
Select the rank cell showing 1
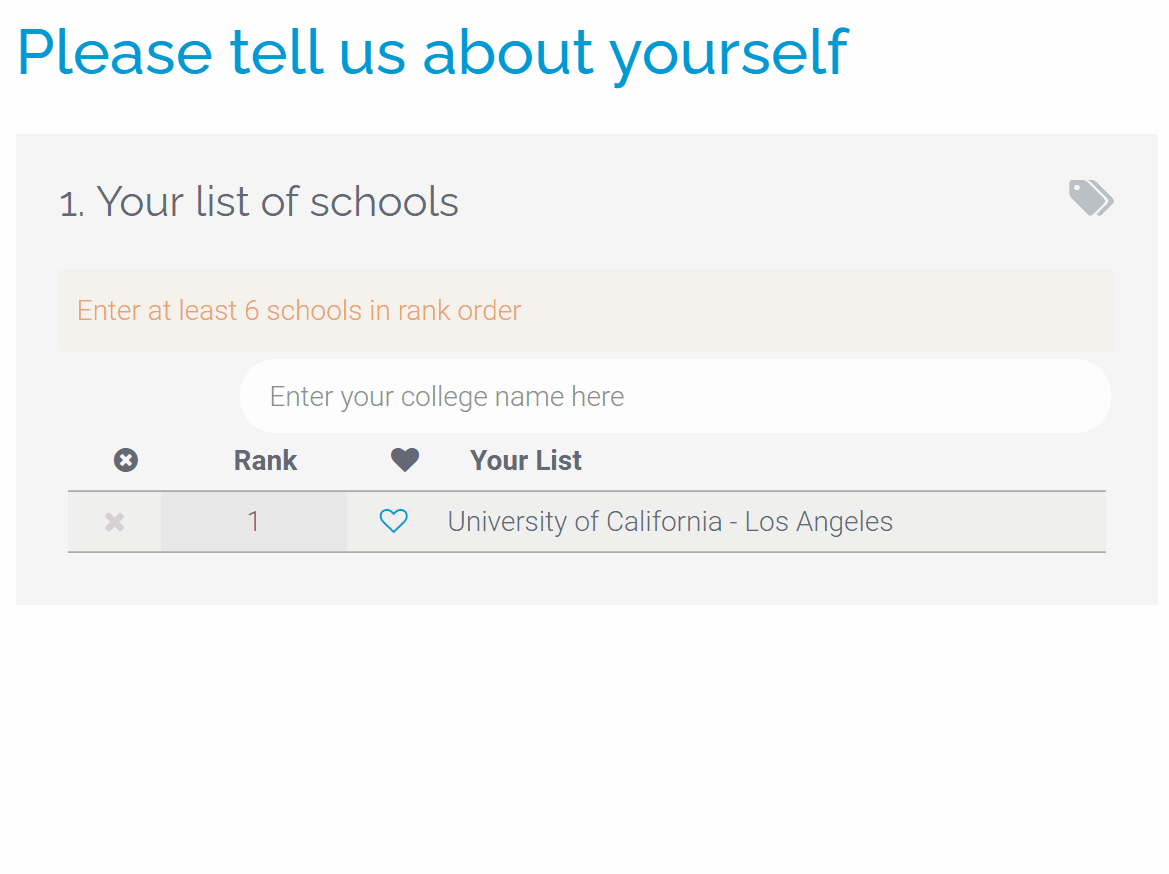(254, 521)
